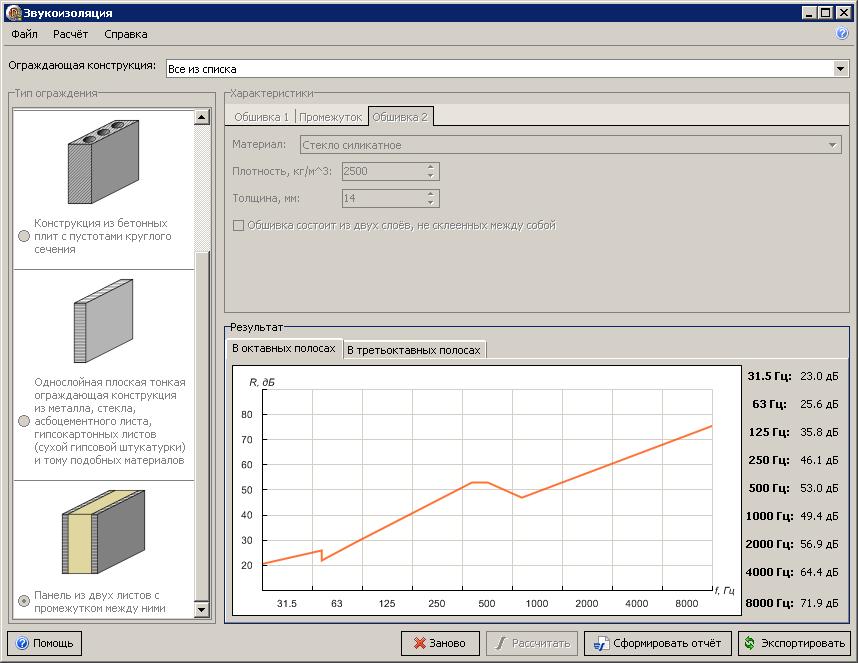
Task: Expand the Ограждающая конструкция dropdown
Action: 840,68
